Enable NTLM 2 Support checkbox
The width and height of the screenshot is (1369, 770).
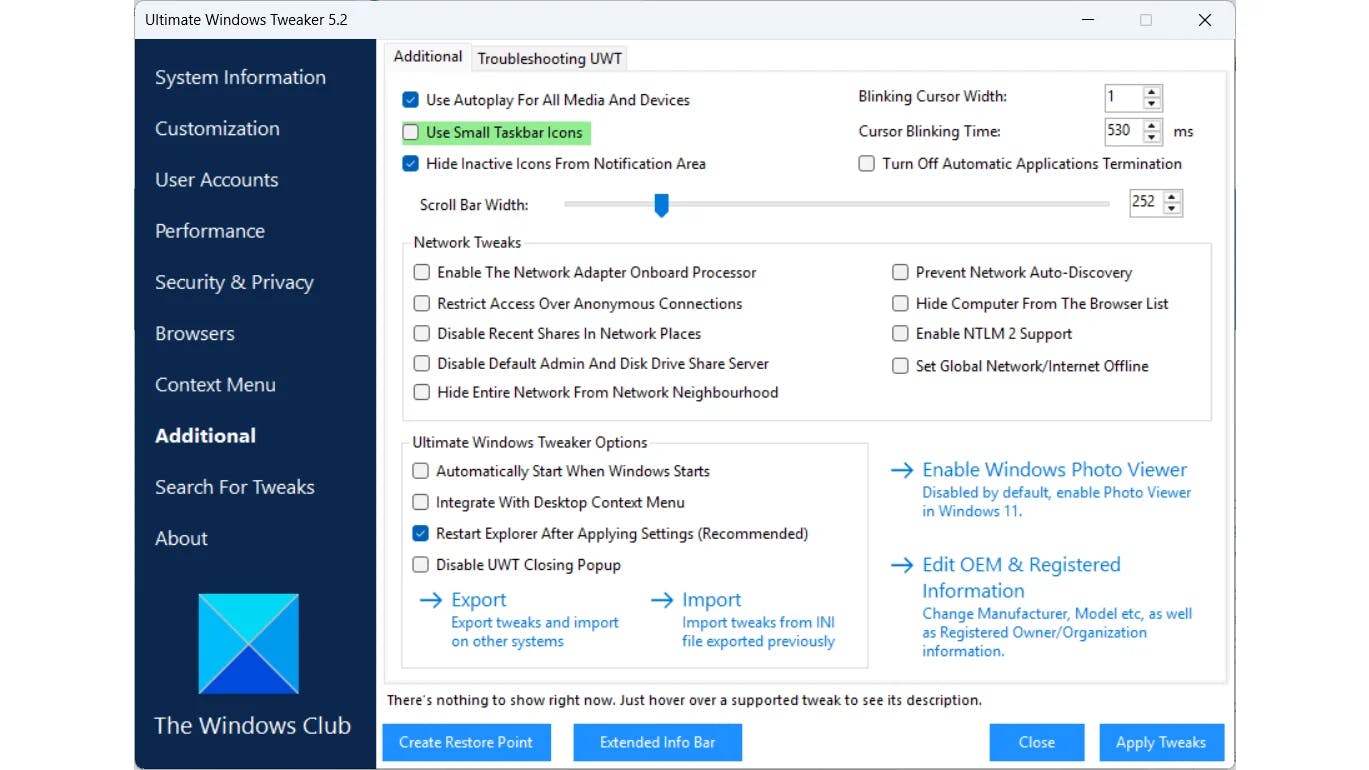[x=900, y=334]
